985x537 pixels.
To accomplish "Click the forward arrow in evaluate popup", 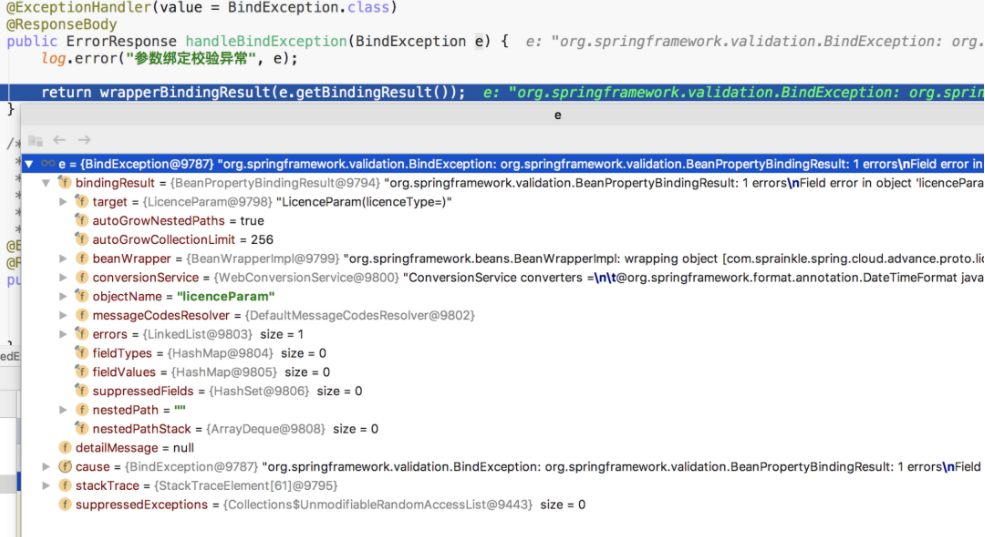I will tap(84, 139).
